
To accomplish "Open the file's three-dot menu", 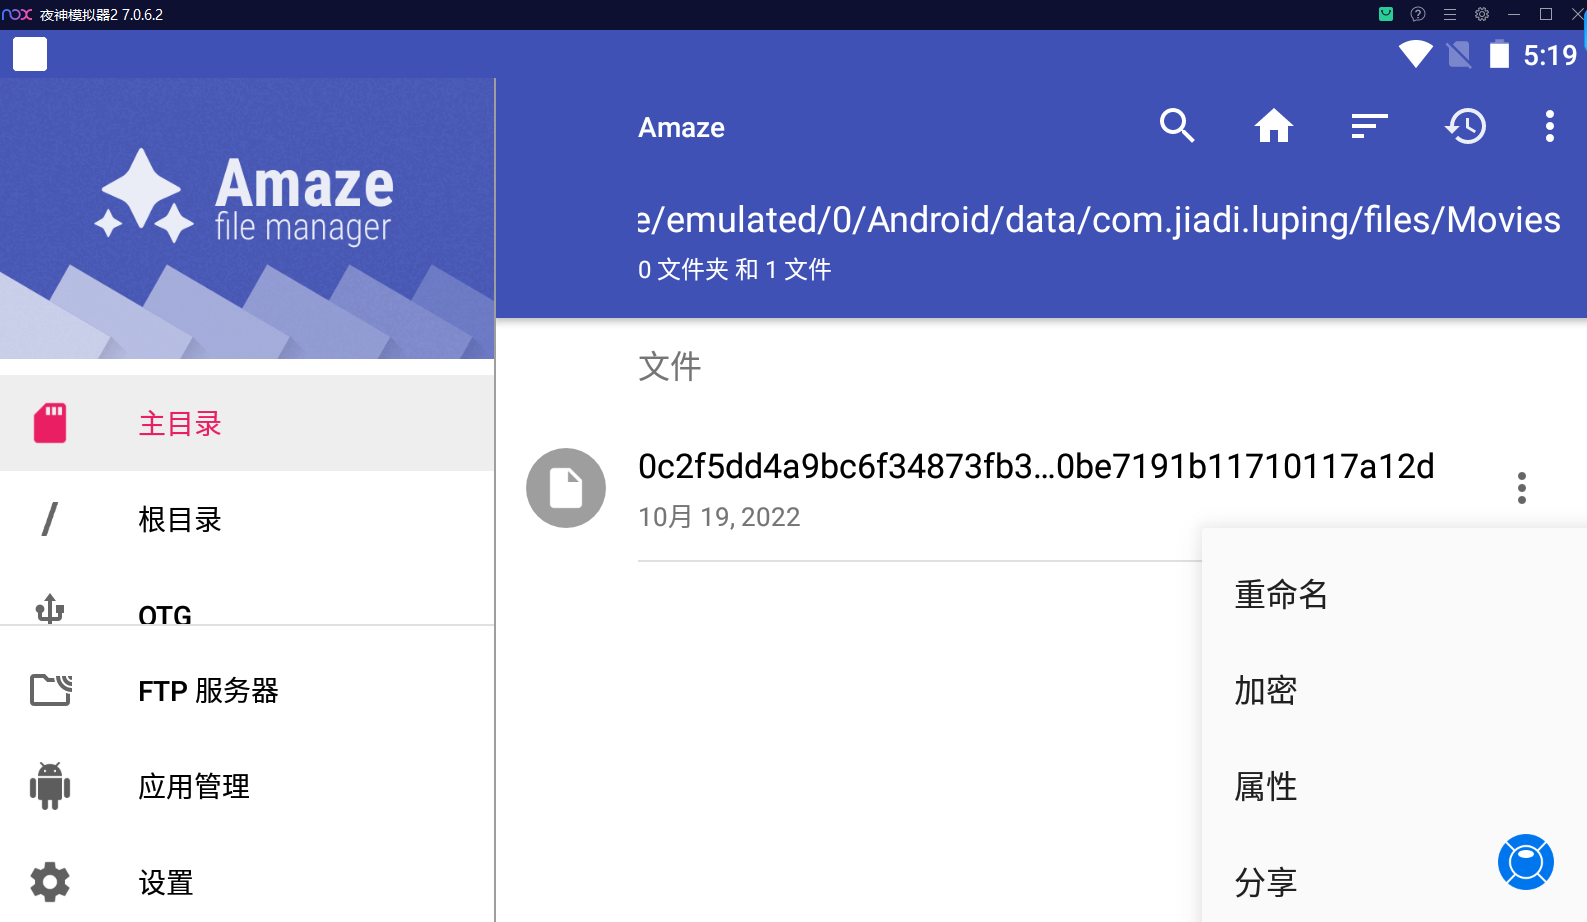I will (x=1521, y=488).
